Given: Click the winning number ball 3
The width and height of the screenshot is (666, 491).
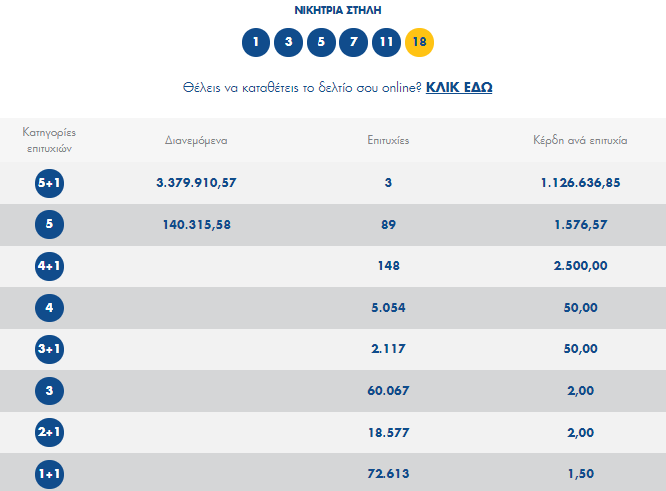Looking at the screenshot, I should click(288, 42).
